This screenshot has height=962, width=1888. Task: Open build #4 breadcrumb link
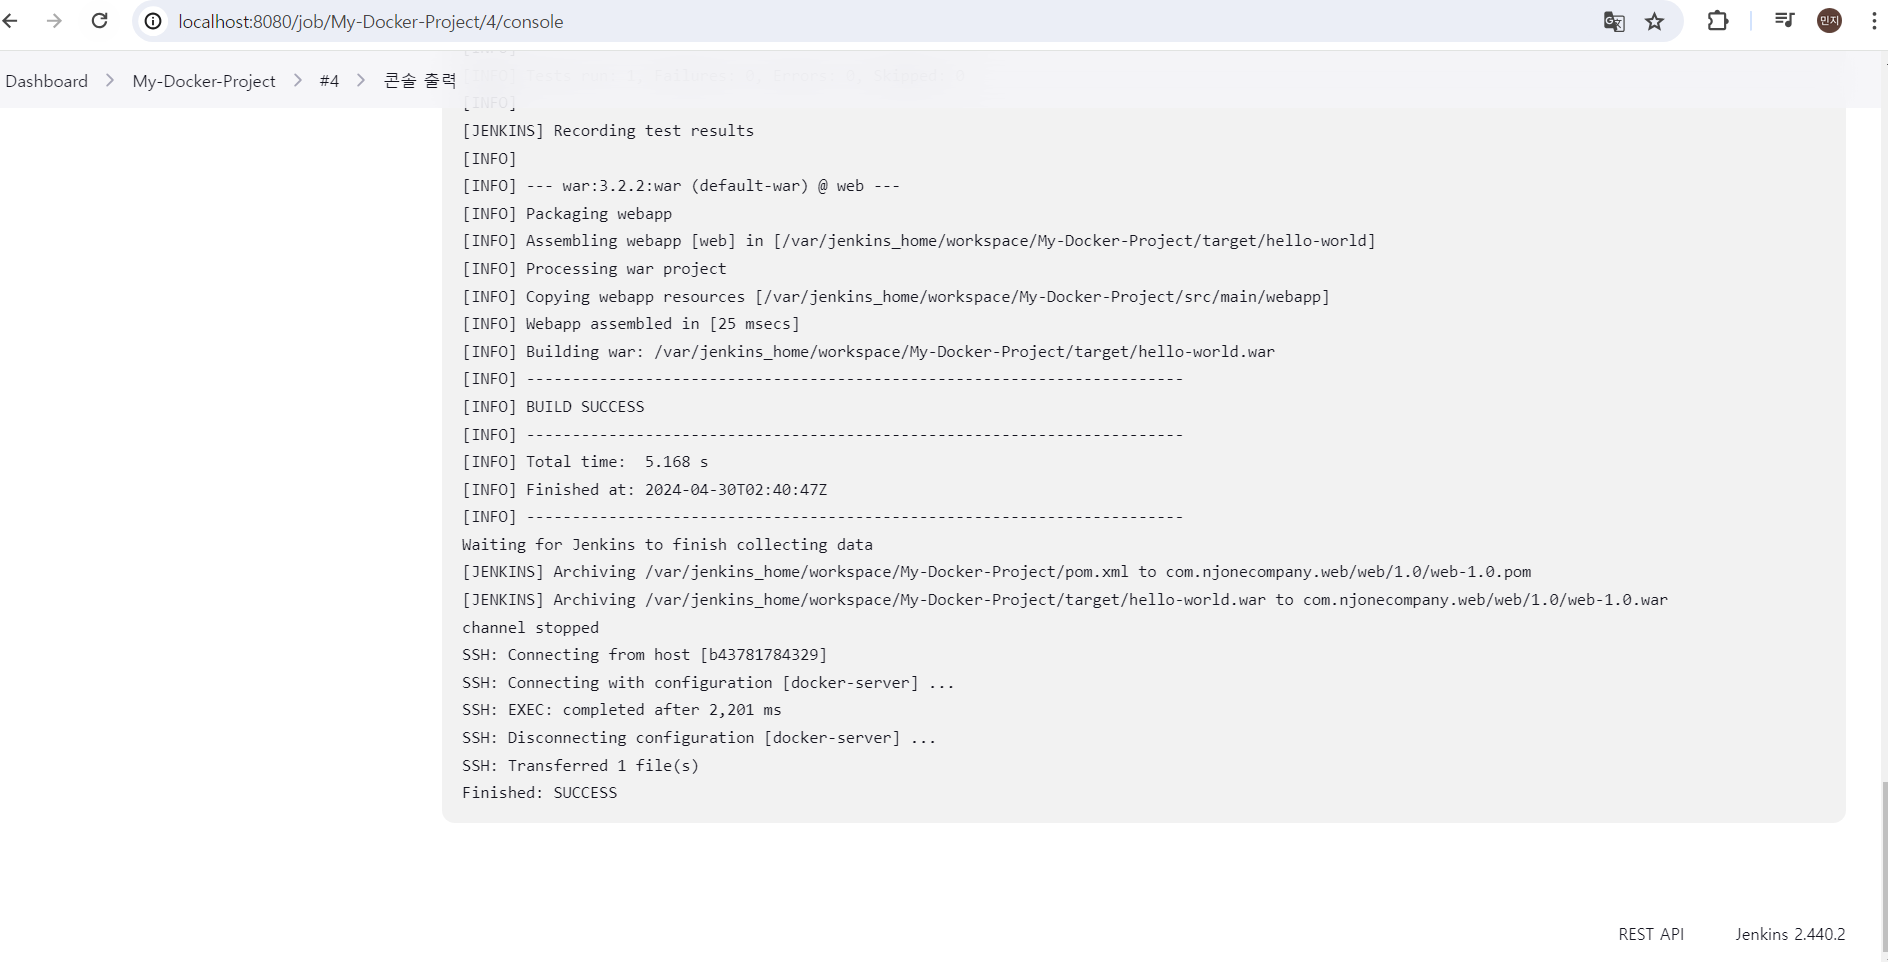click(329, 81)
